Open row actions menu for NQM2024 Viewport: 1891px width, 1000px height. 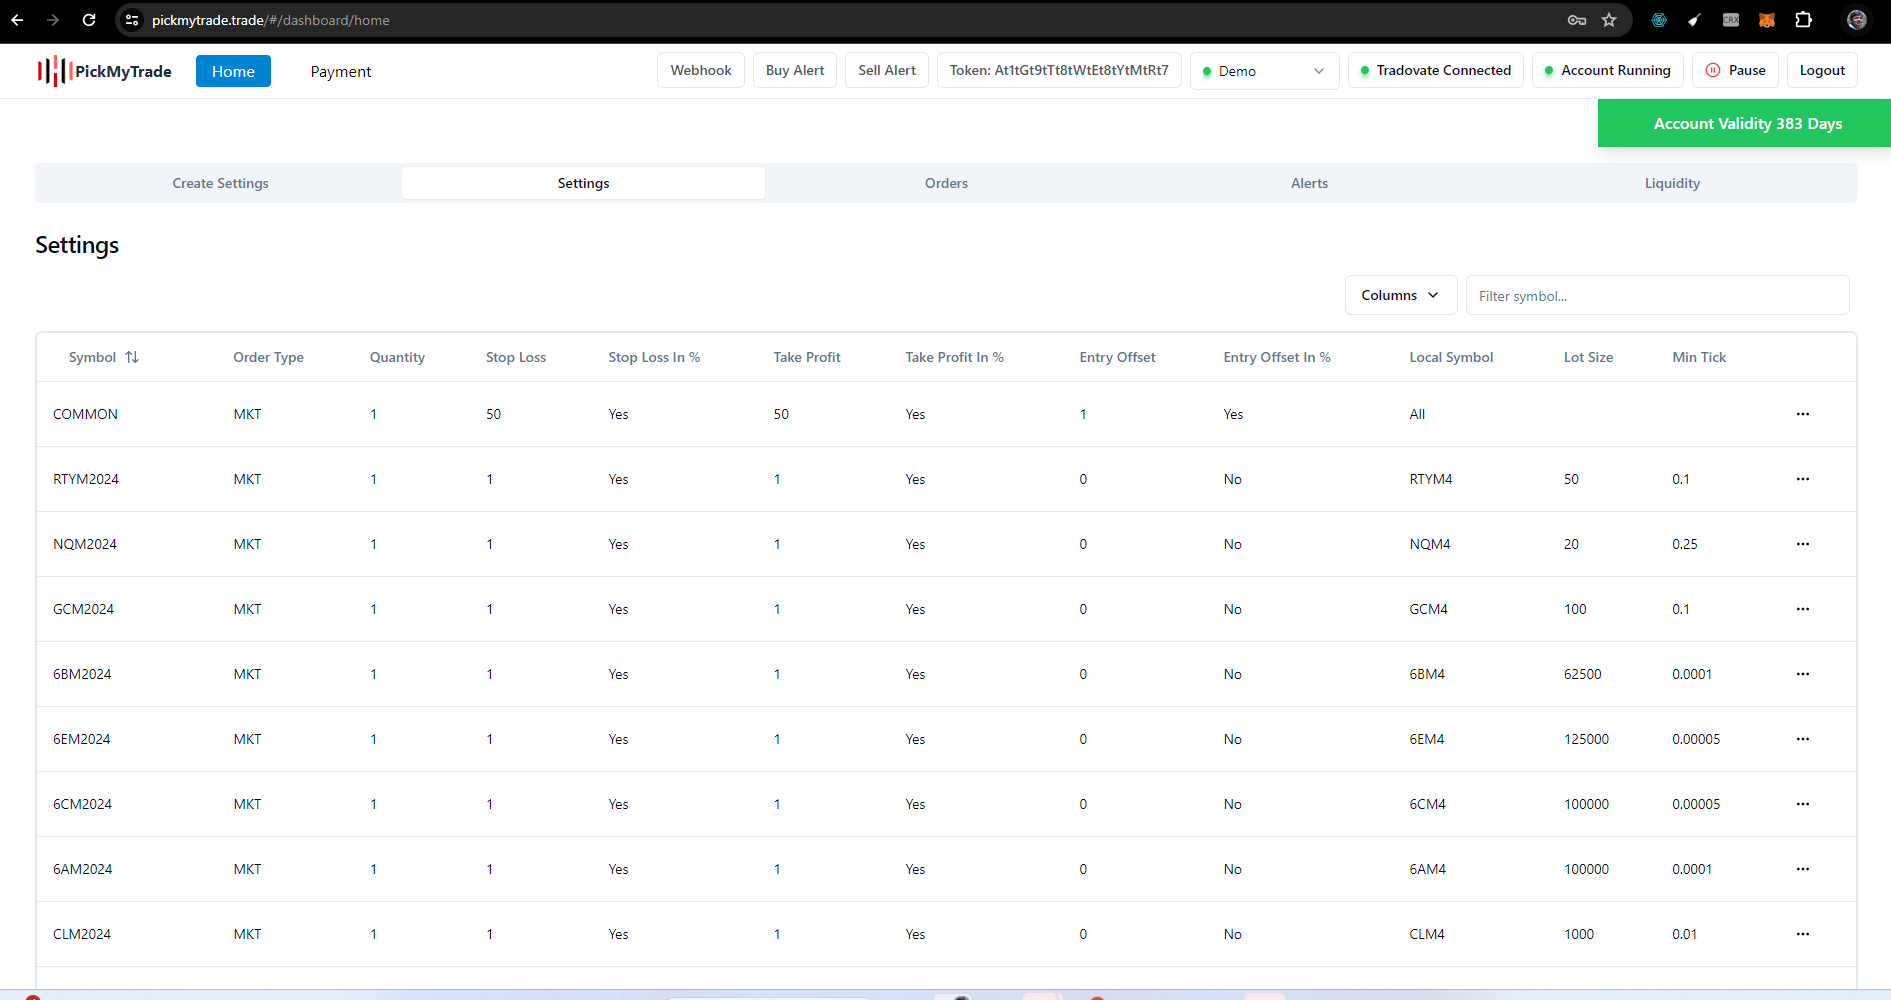(x=1802, y=544)
